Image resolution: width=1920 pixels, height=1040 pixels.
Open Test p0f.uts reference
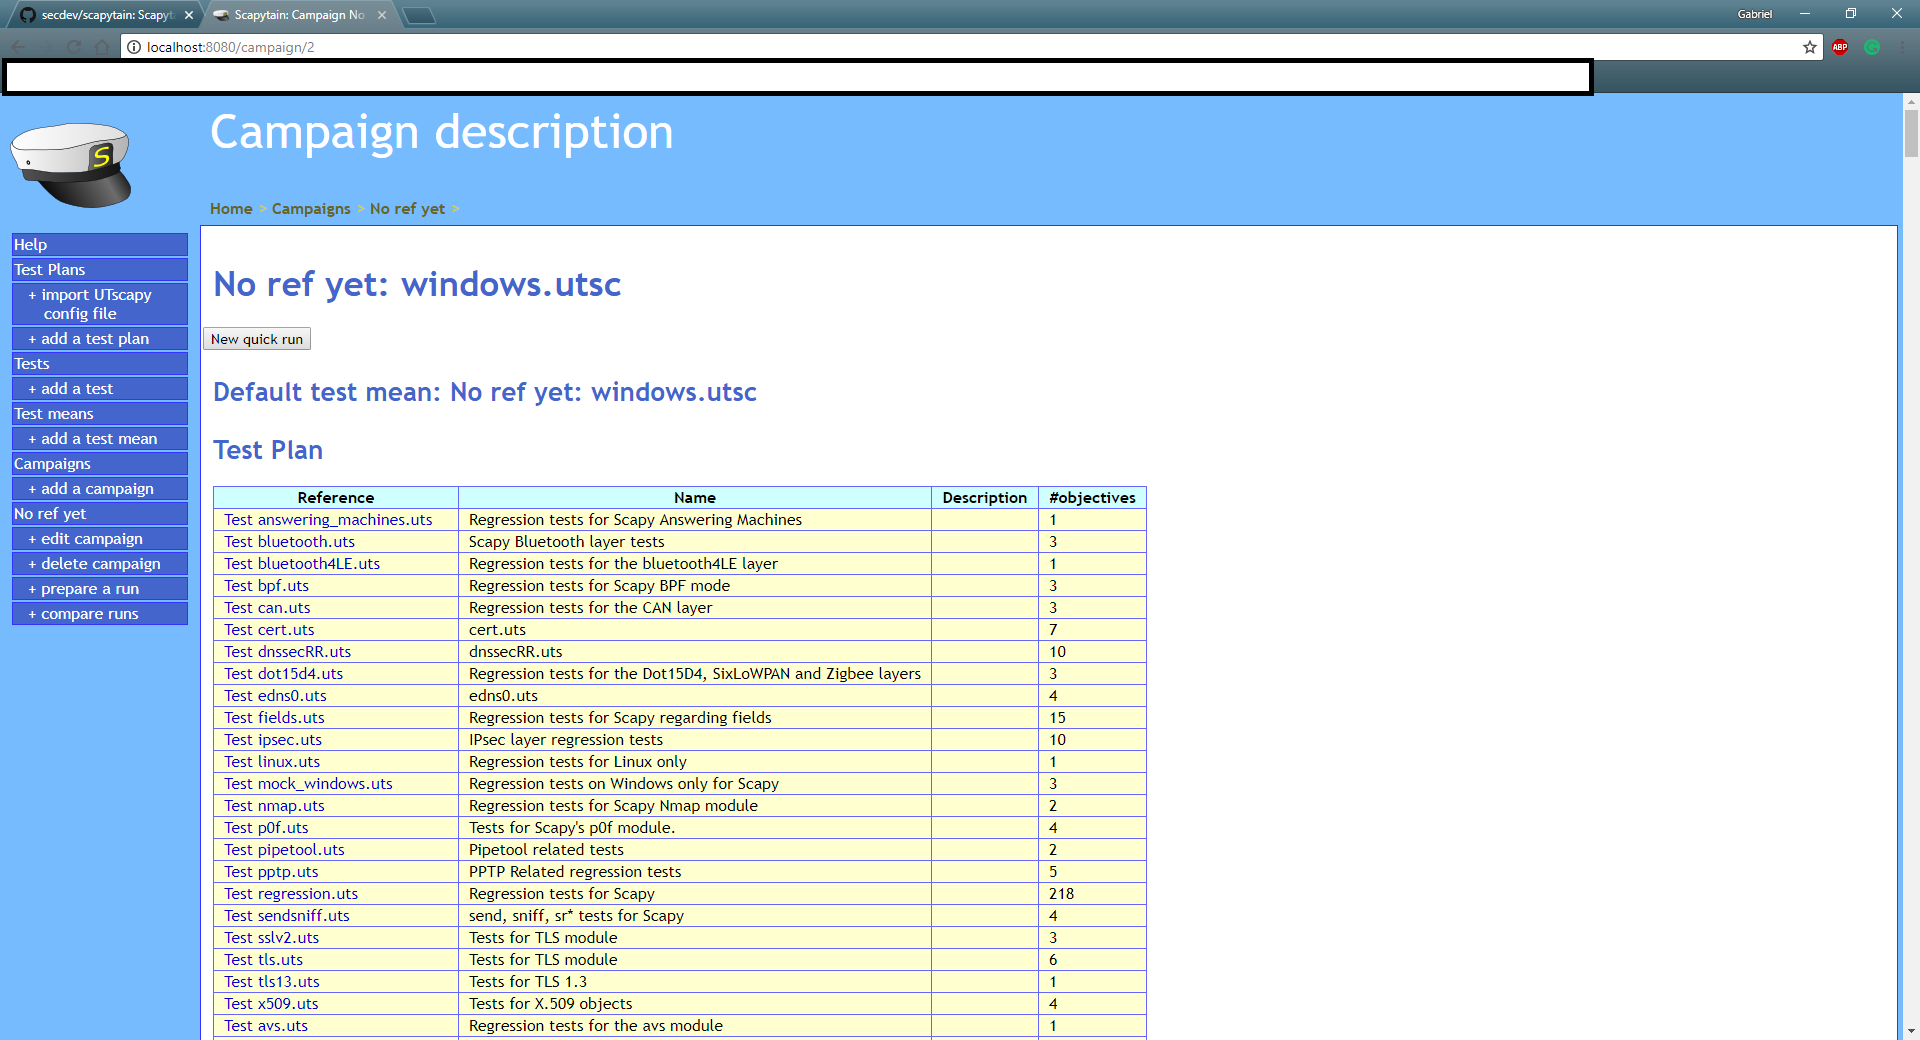coord(266,828)
